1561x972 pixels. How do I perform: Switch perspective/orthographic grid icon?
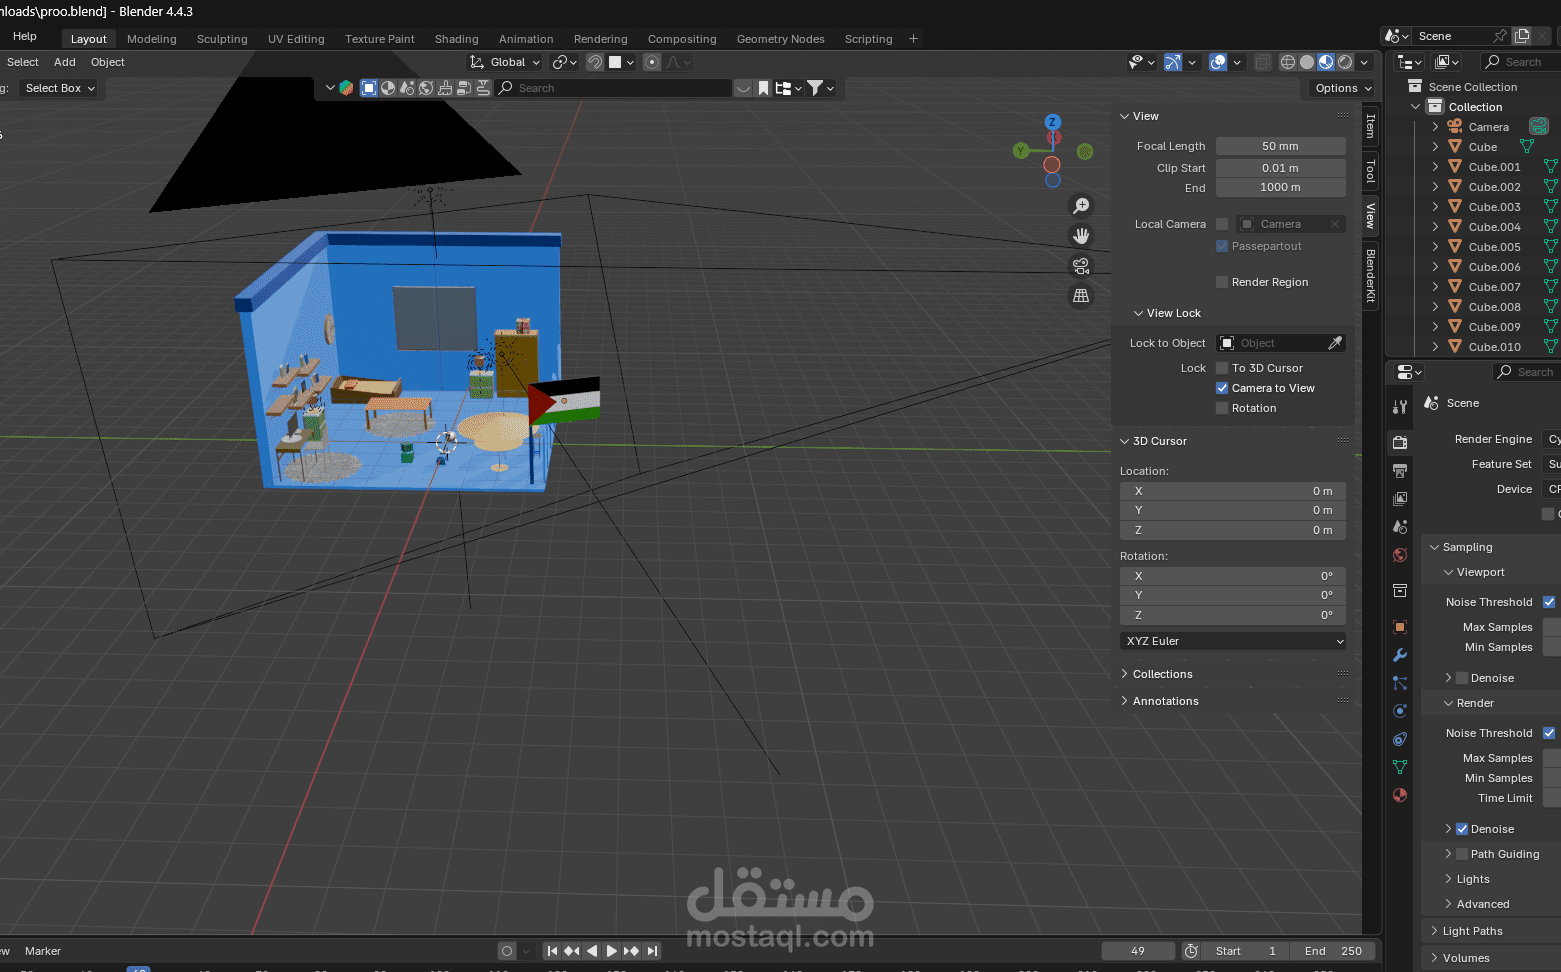click(x=1081, y=296)
